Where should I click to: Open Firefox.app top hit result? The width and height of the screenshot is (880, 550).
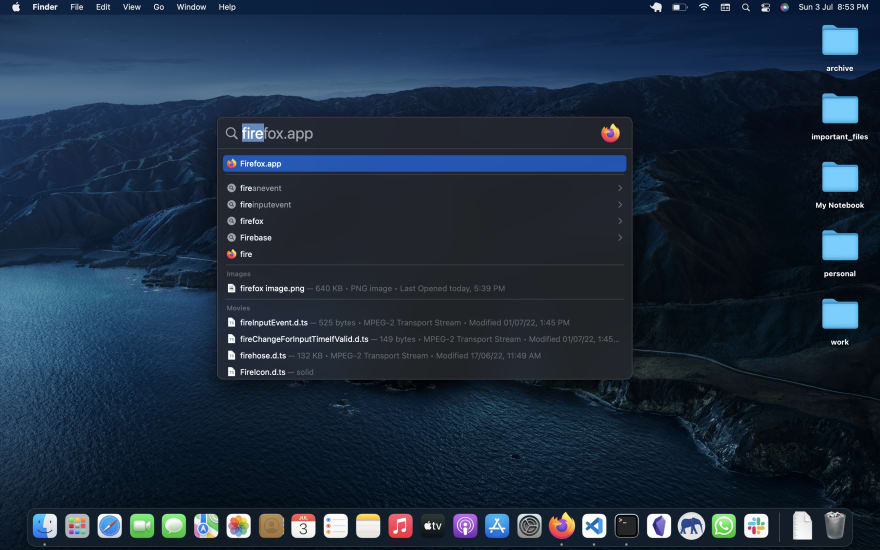(x=424, y=164)
